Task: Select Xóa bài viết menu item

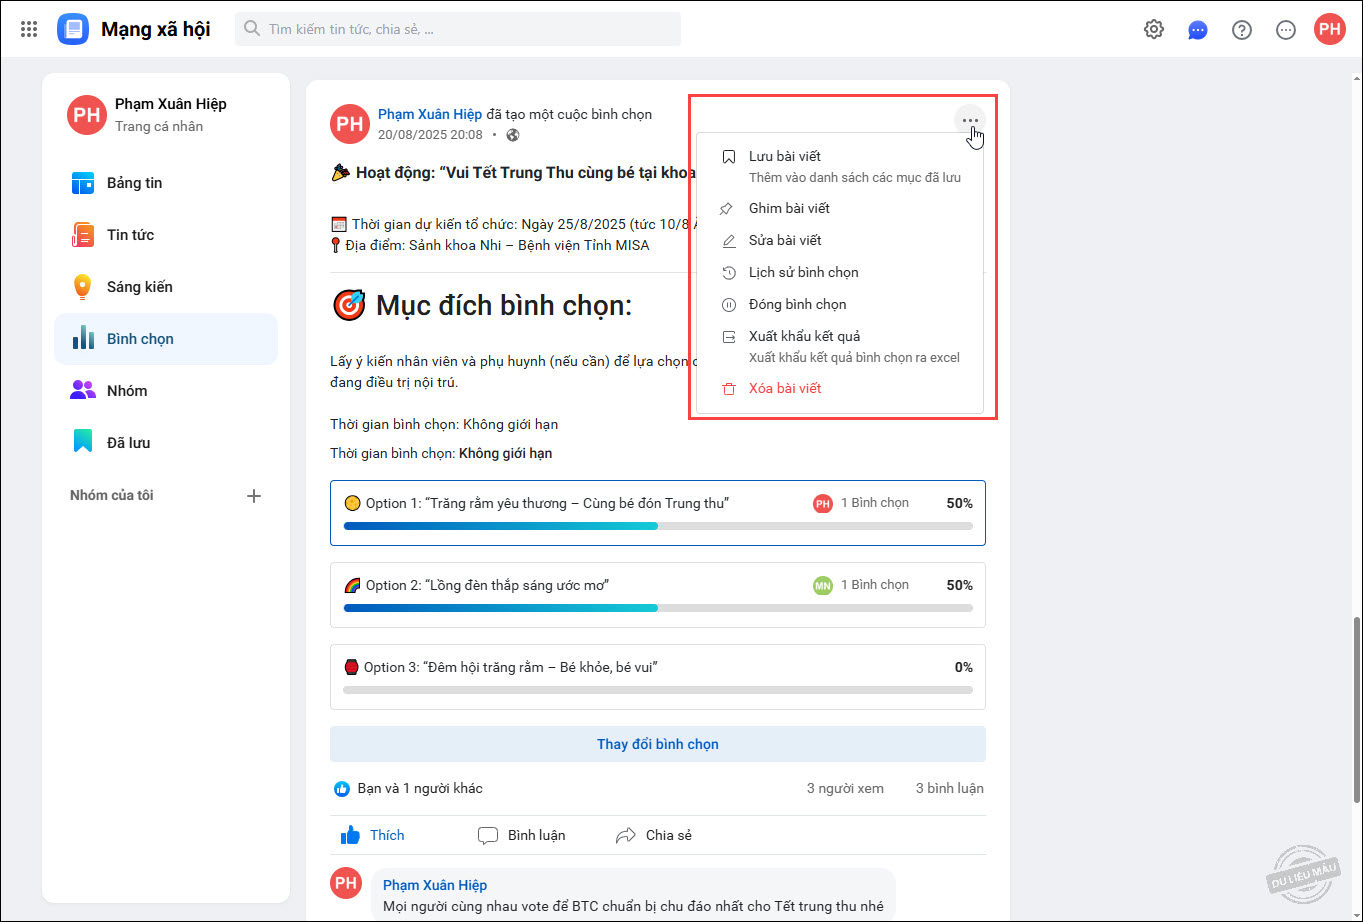Action: point(840,388)
